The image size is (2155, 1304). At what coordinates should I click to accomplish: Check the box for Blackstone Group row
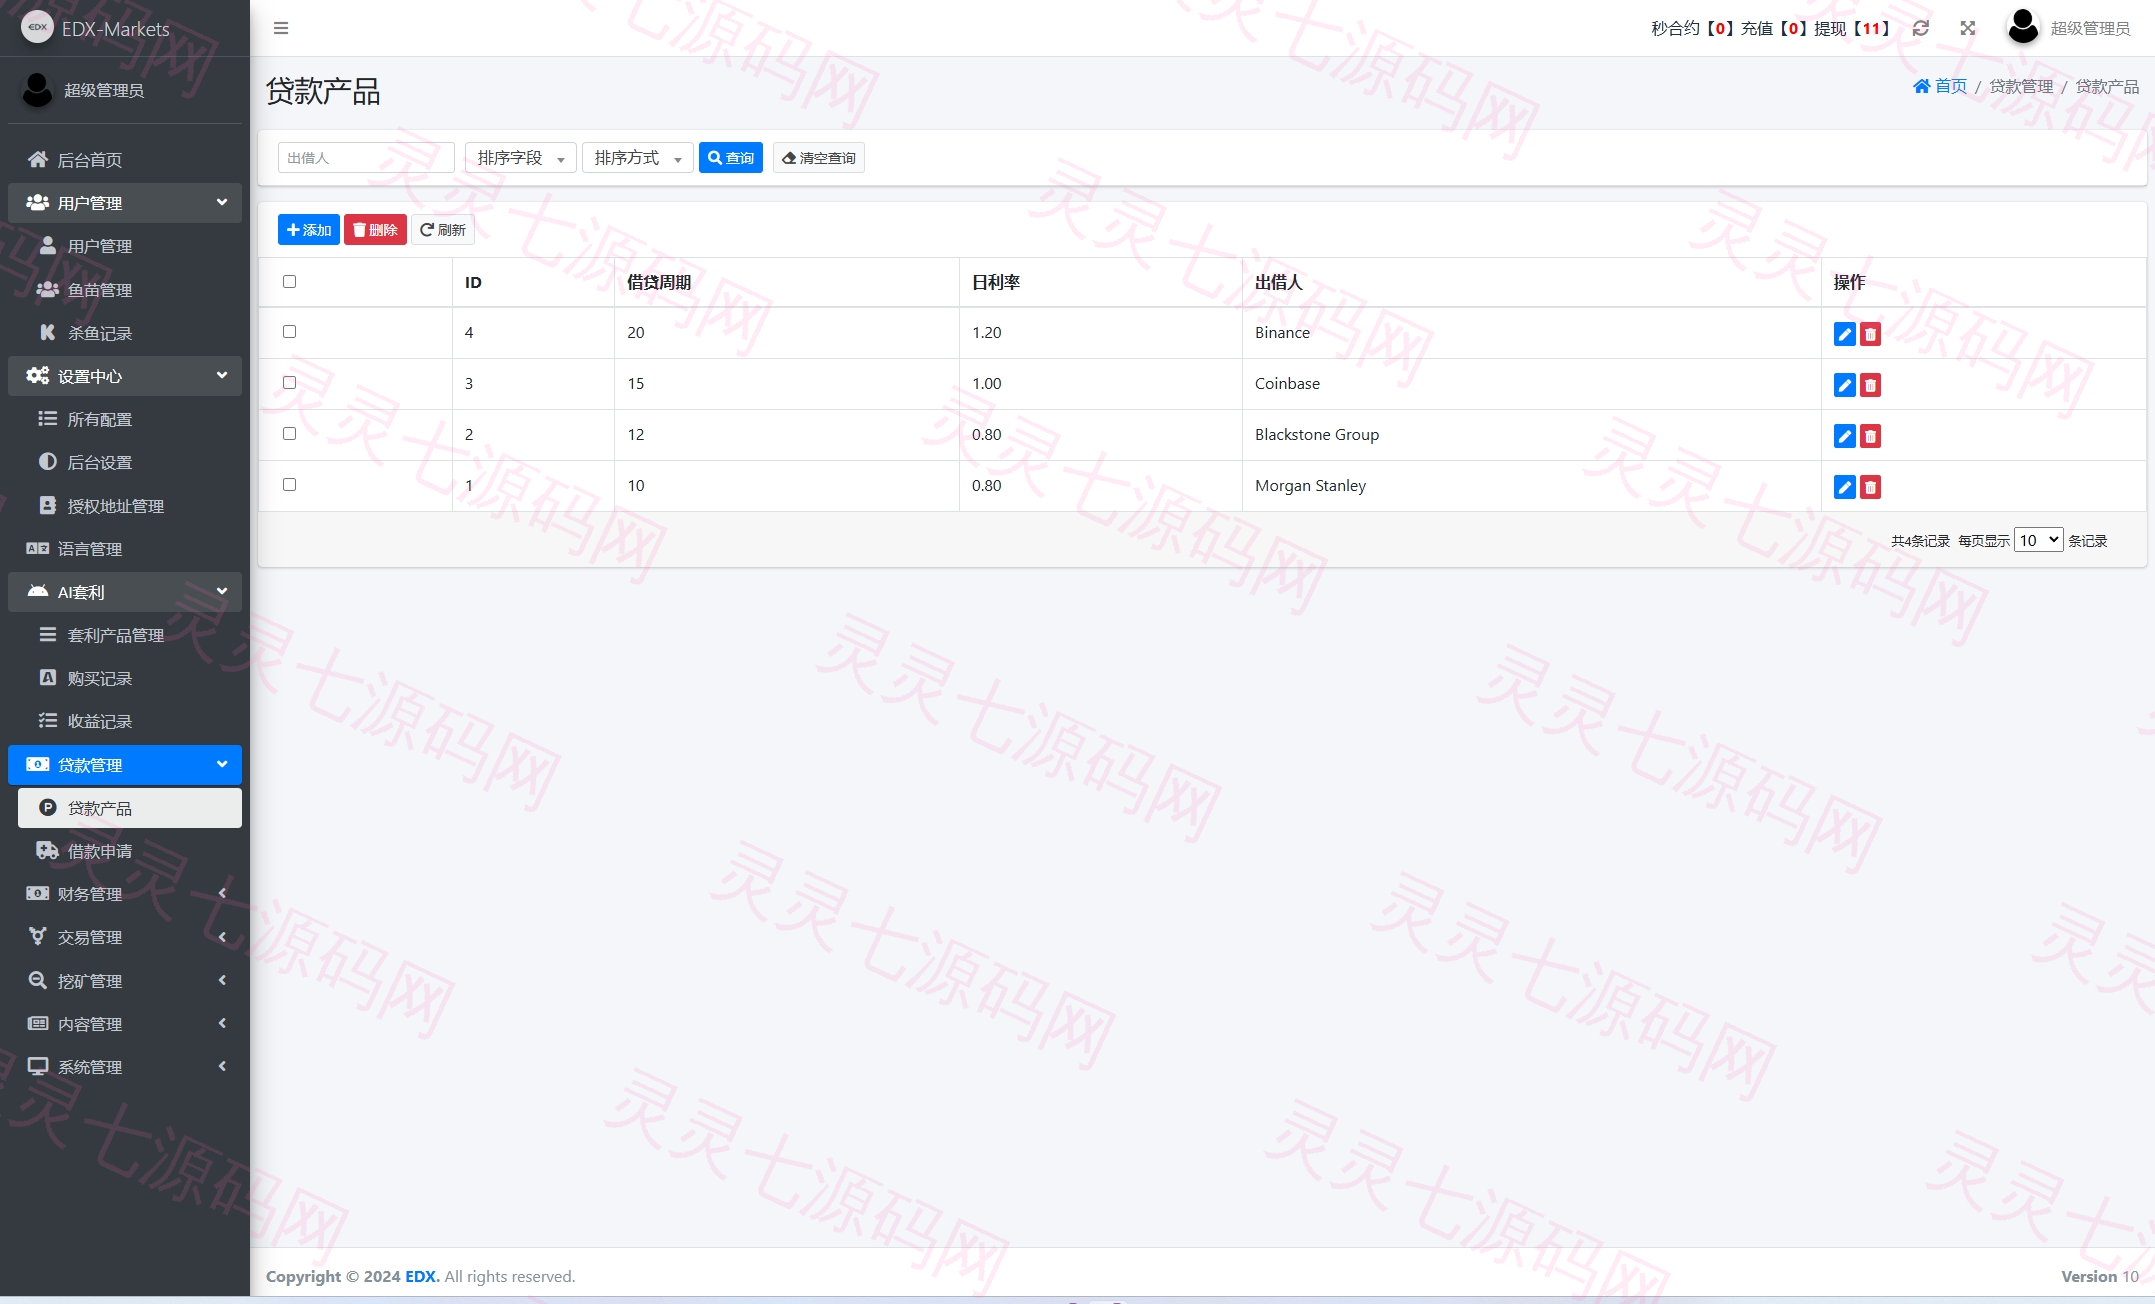coord(289,433)
